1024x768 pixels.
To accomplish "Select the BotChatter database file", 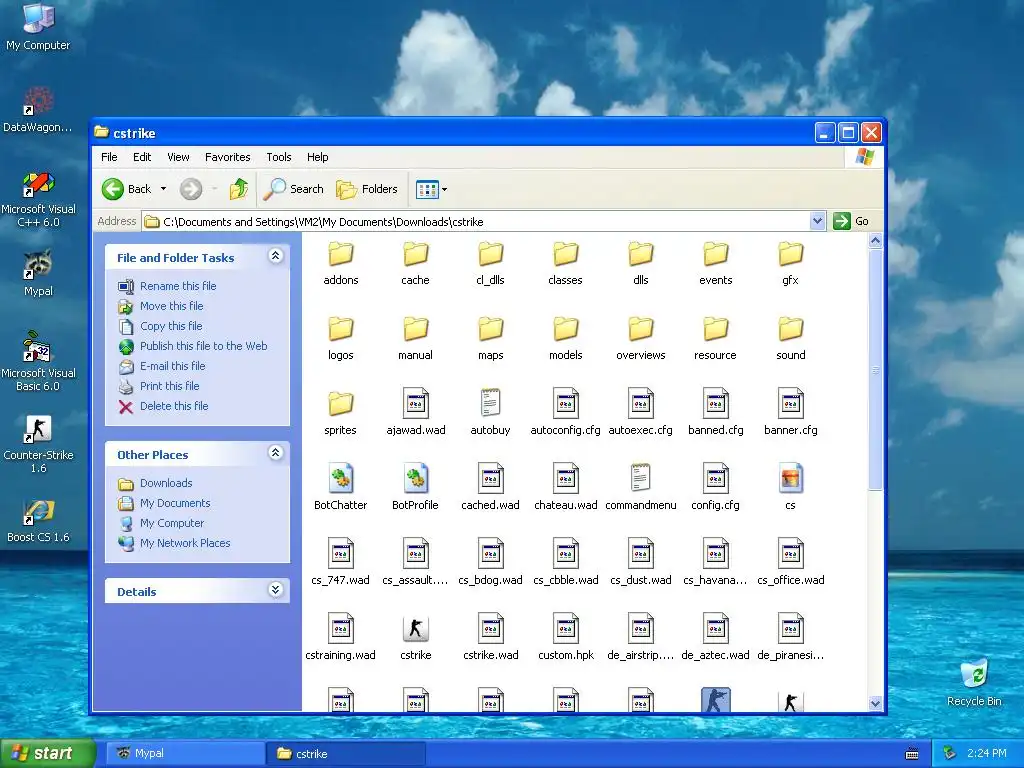I will 340,488.
